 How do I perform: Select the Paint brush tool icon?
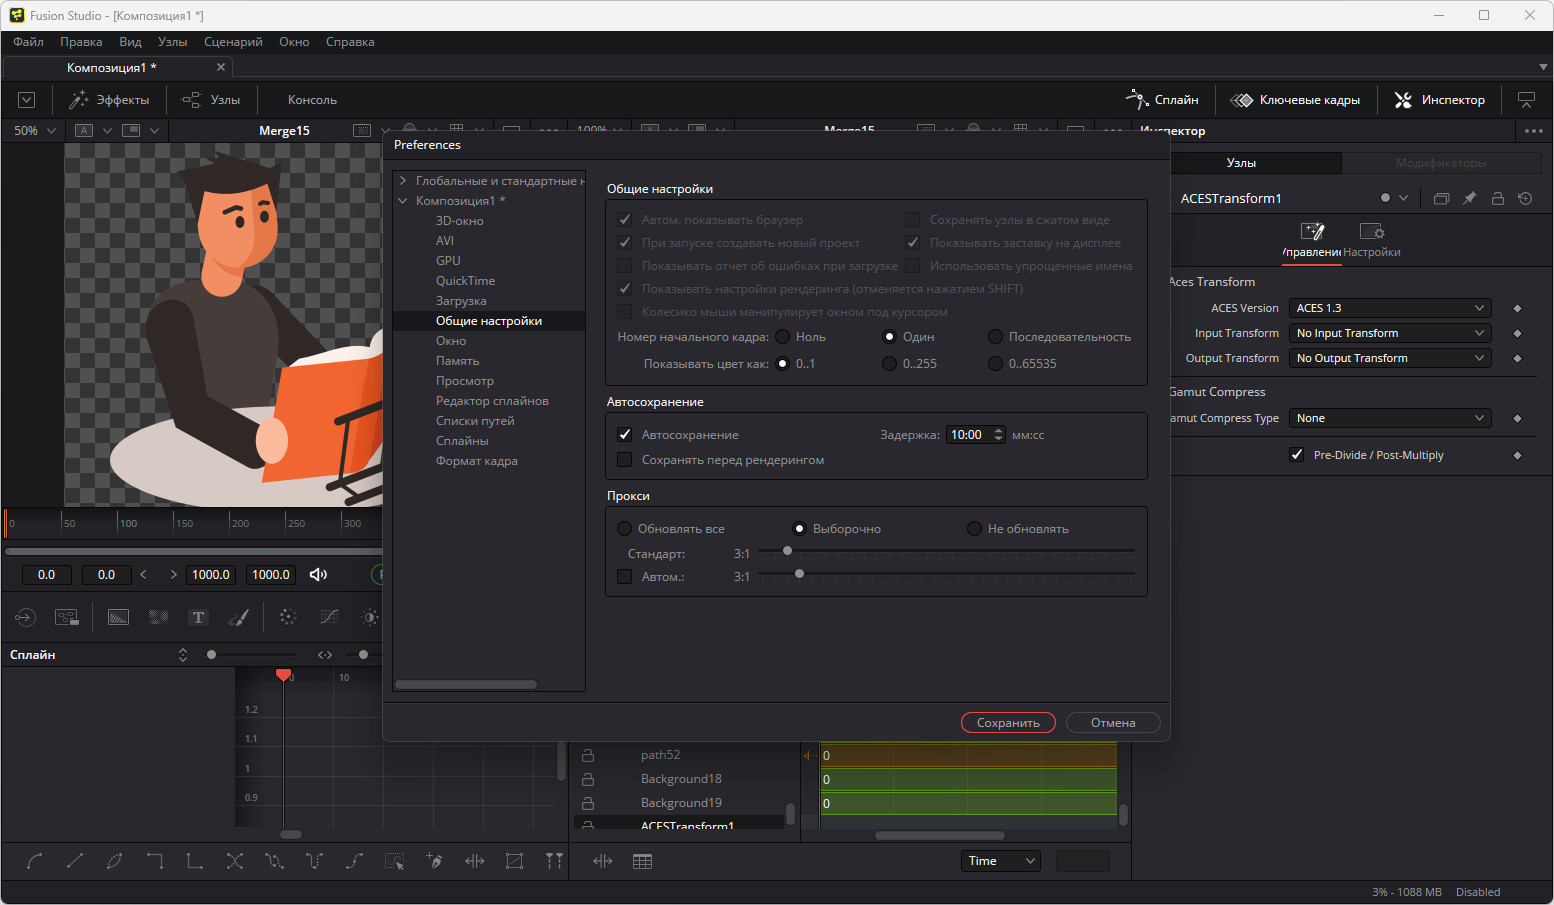238,617
